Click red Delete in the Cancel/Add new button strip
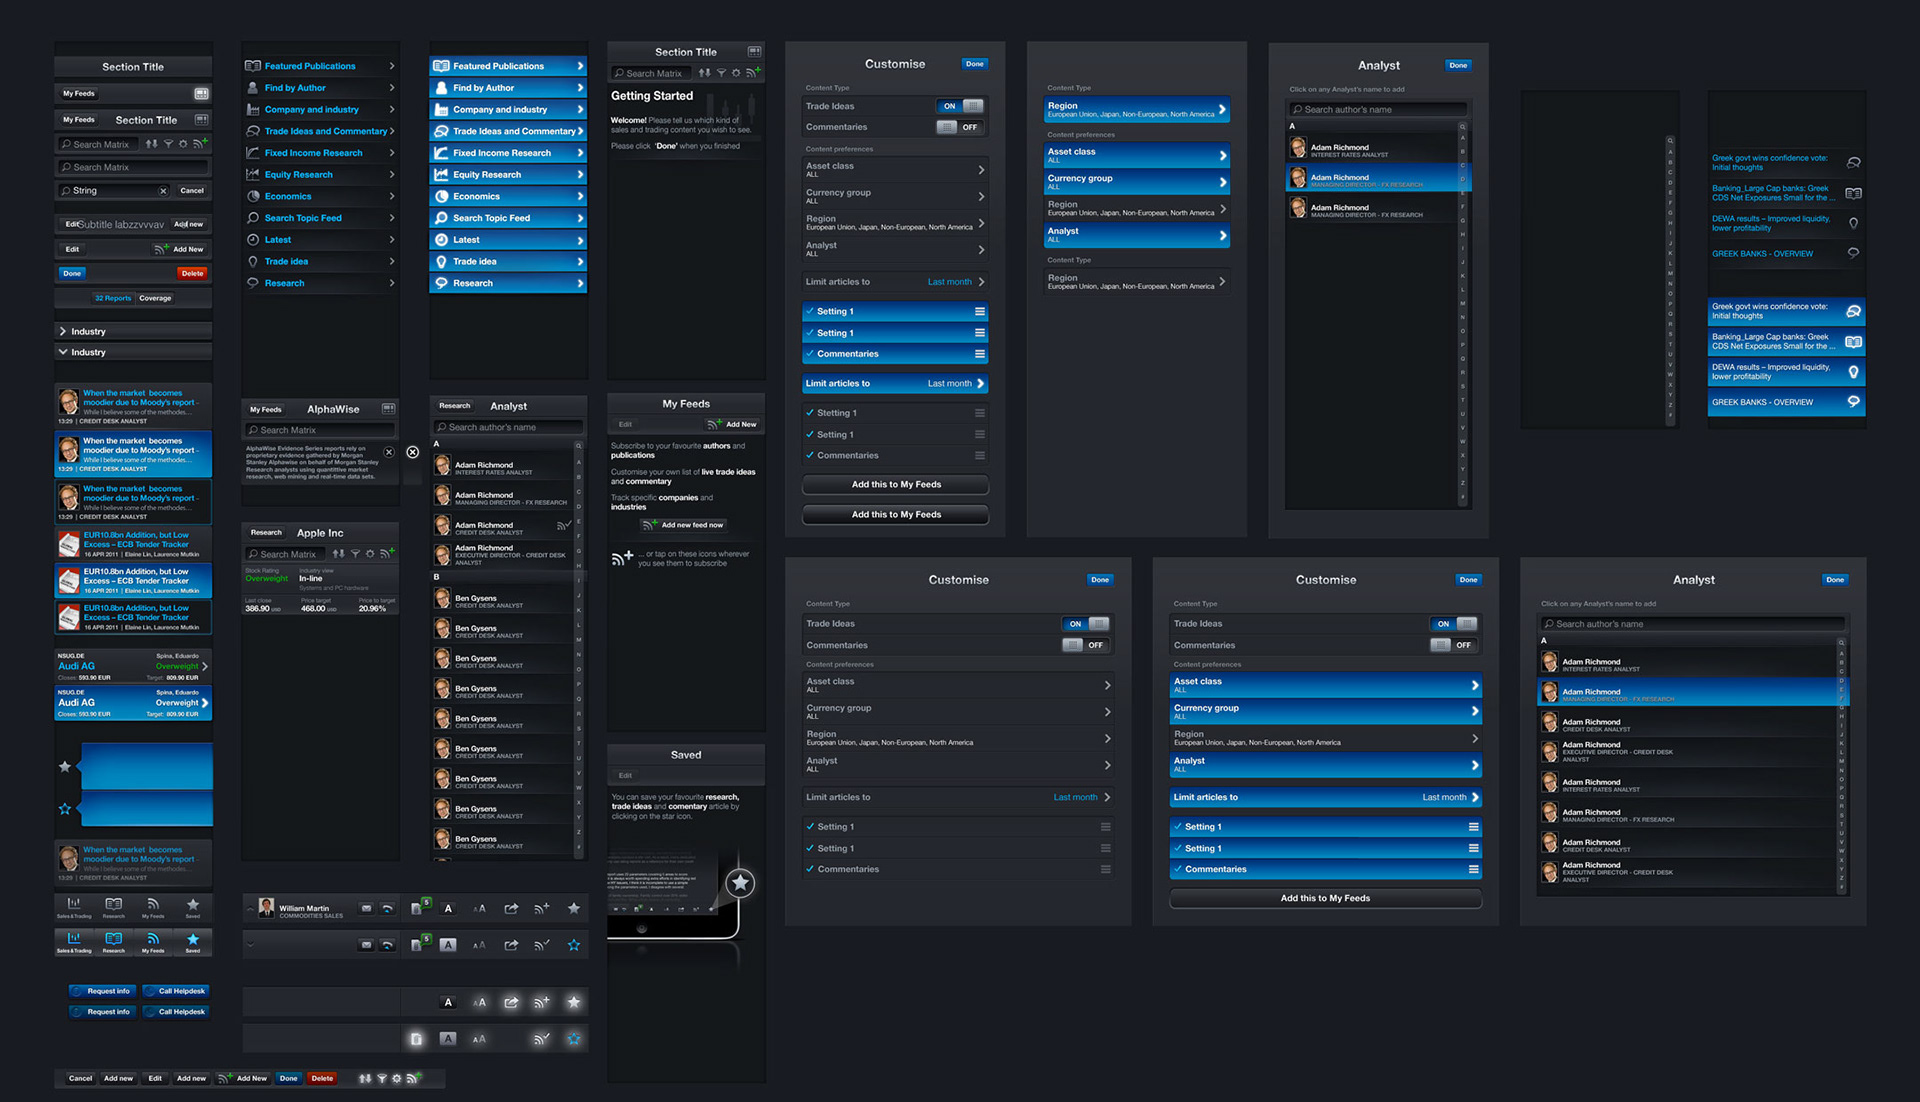 (x=322, y=1078)
